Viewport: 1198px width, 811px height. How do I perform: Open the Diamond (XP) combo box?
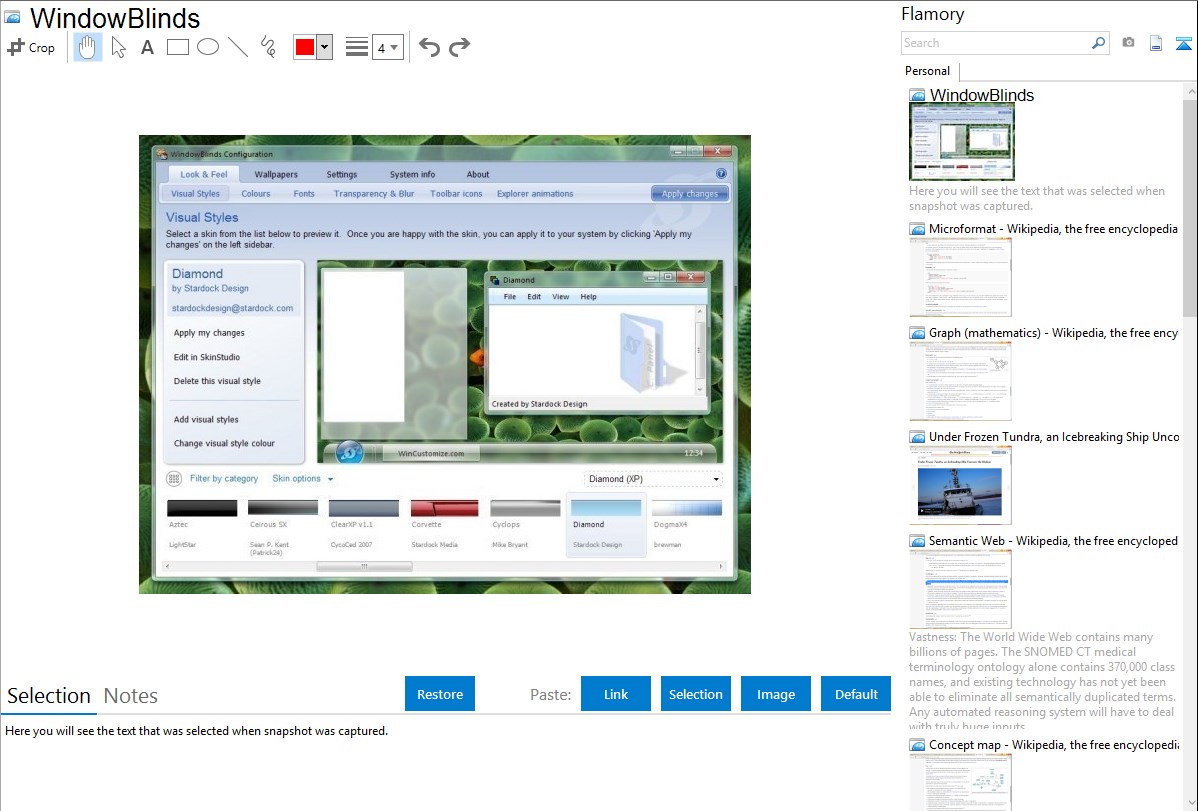point(652,479)
